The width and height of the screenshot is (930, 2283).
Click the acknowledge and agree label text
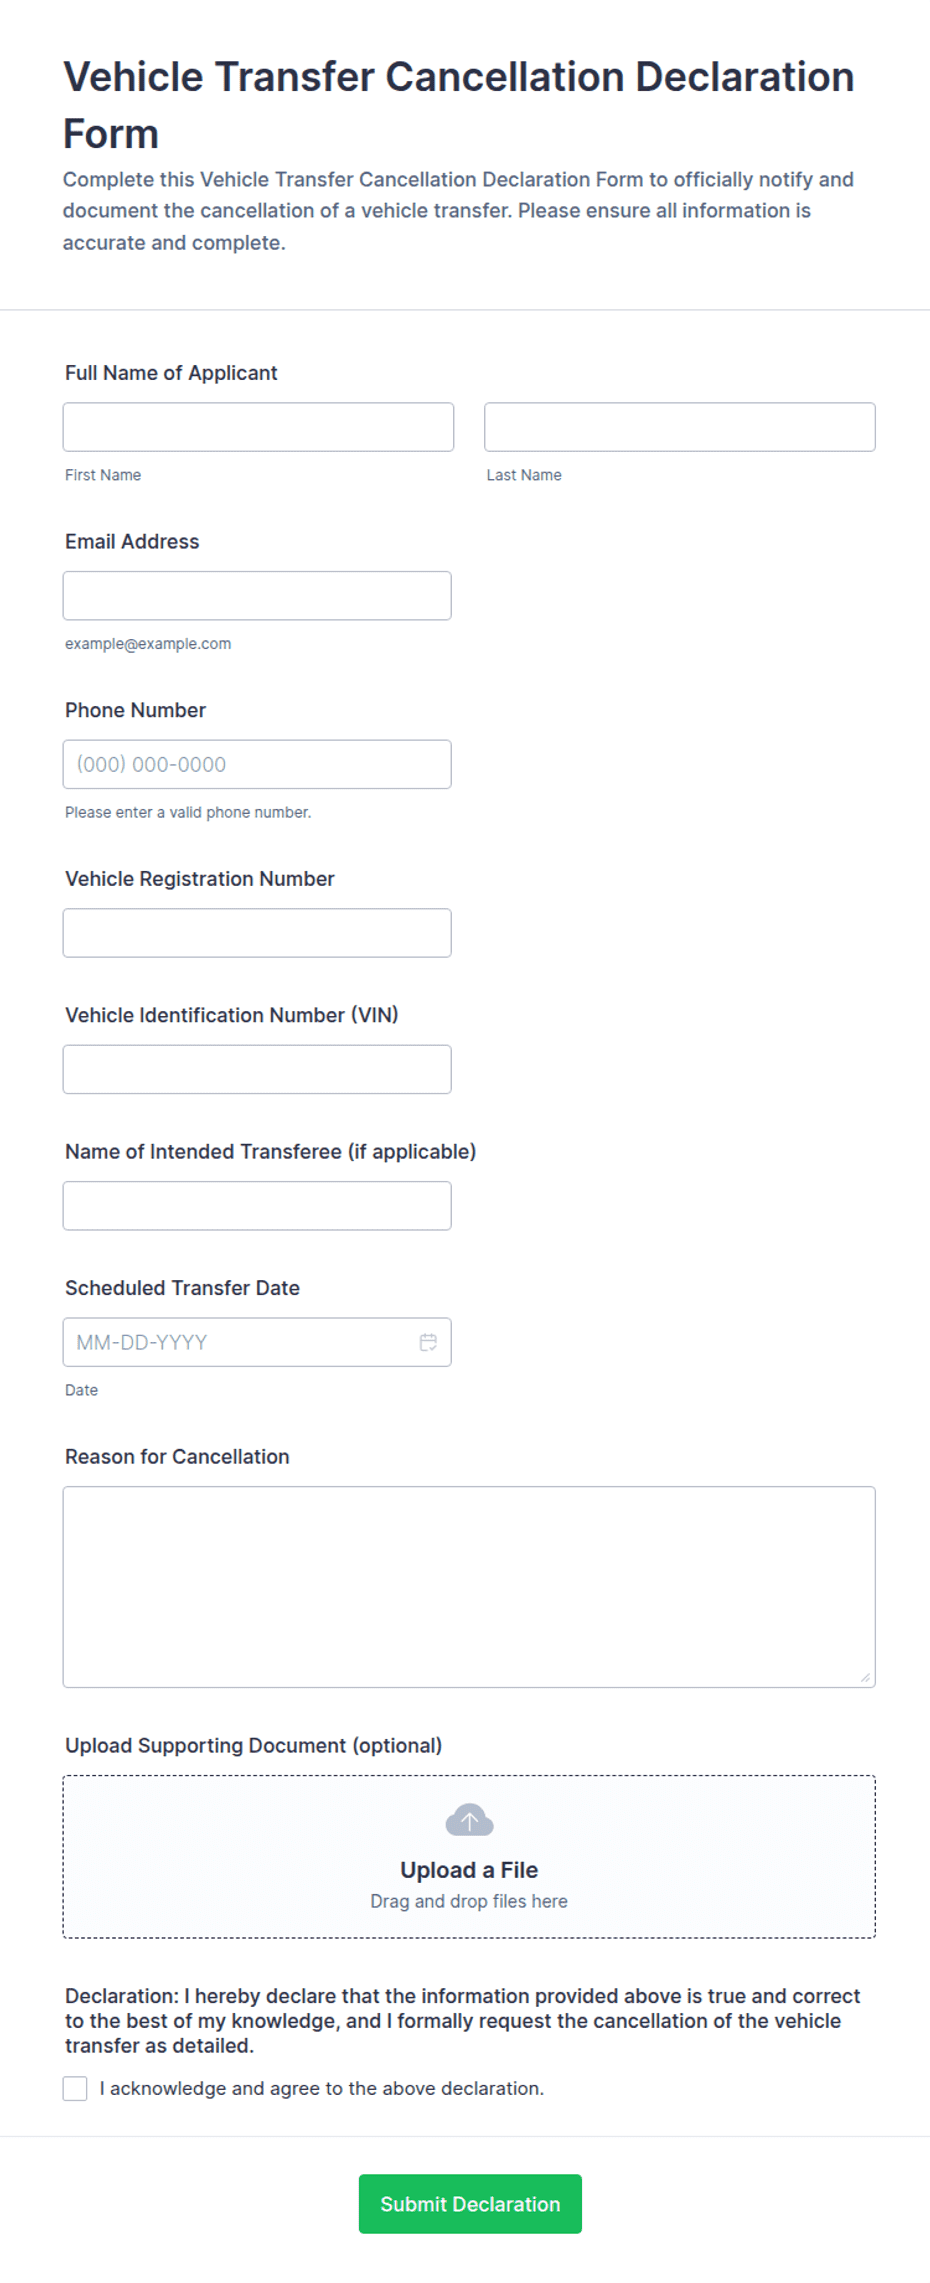coord(322,2088)
